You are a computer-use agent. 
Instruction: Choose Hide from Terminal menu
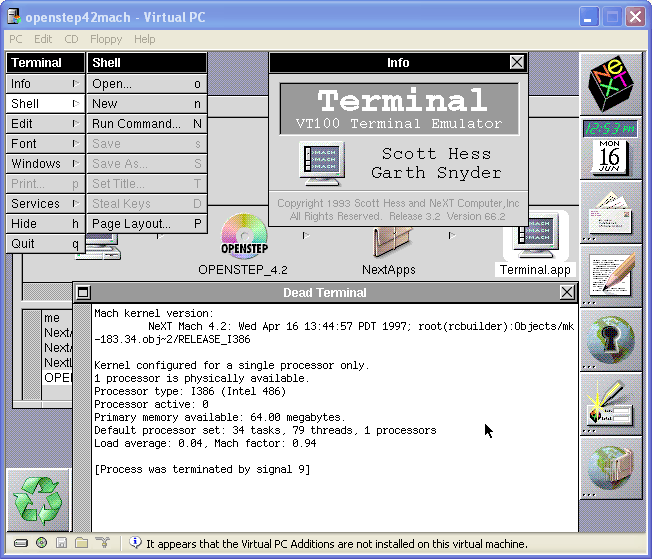pos(45,223)
